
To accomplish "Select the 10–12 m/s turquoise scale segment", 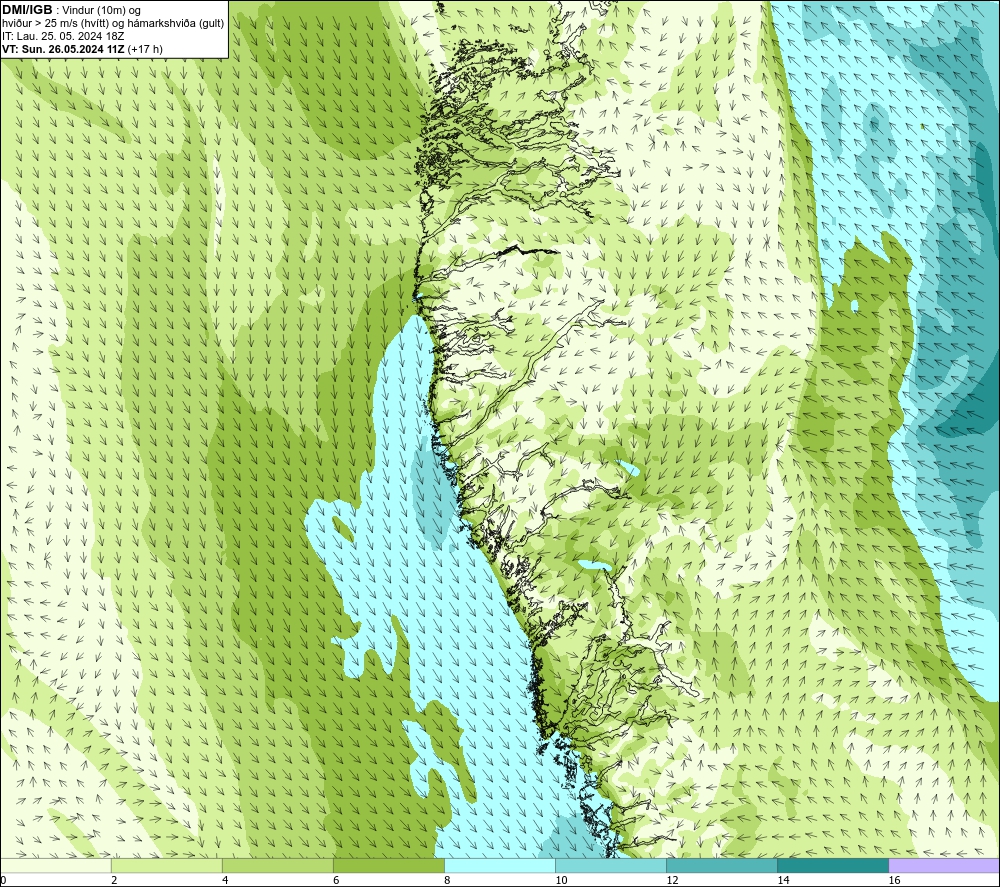I will click(x=611, y=865).
